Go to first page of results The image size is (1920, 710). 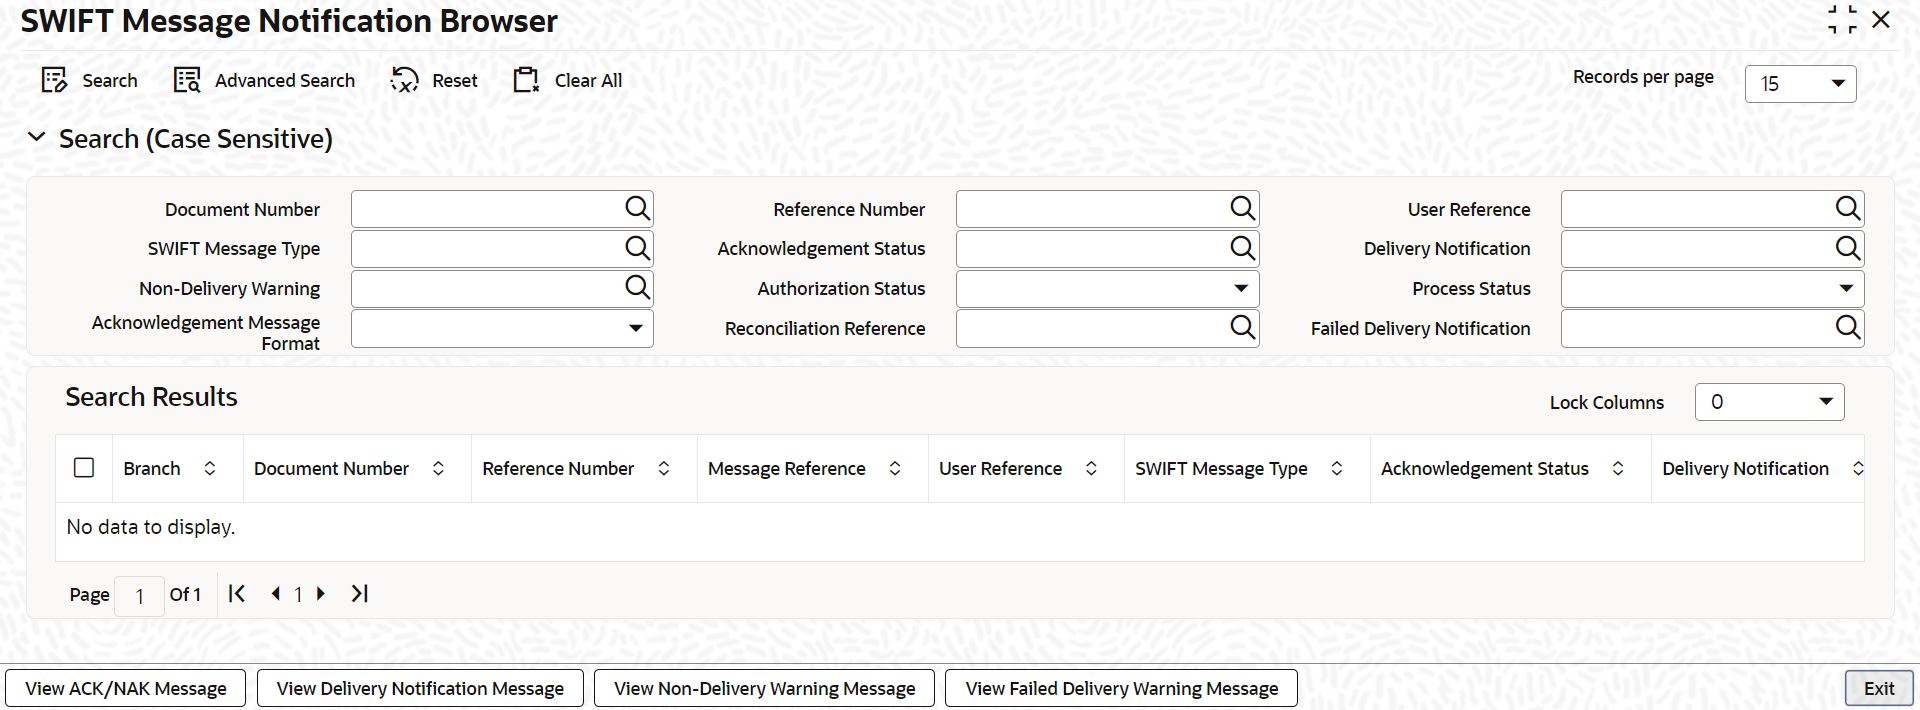coord(237,593)
